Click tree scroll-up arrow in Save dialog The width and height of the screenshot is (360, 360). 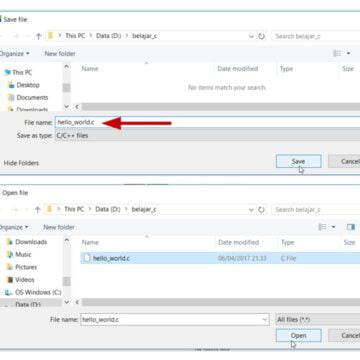tap(66, 67)
